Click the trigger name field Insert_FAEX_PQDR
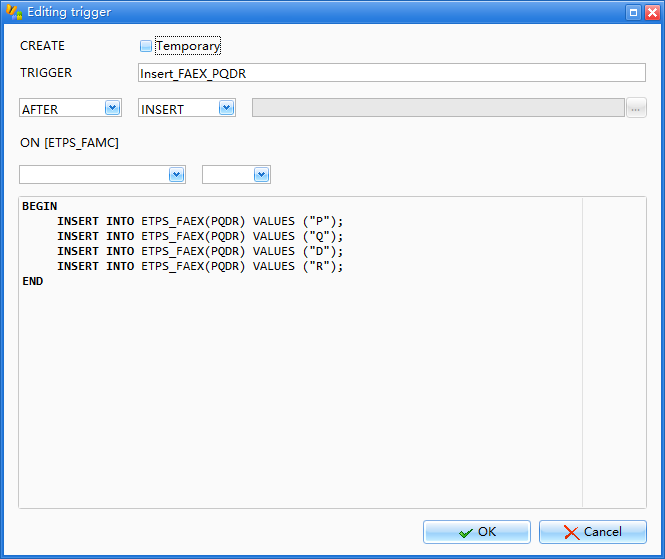Screen dimensions: 665x559 point(391,73)
